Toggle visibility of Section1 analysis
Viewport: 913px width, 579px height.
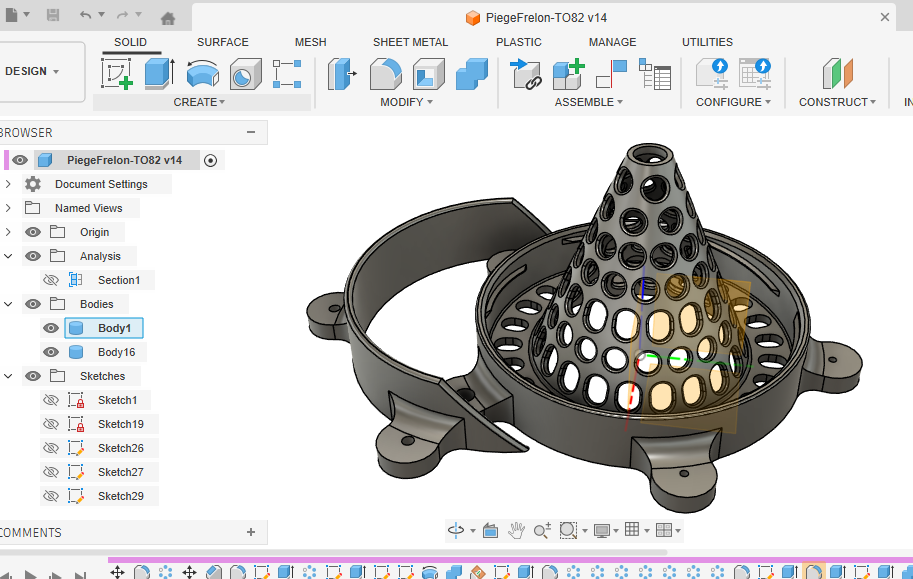point(50,280)
